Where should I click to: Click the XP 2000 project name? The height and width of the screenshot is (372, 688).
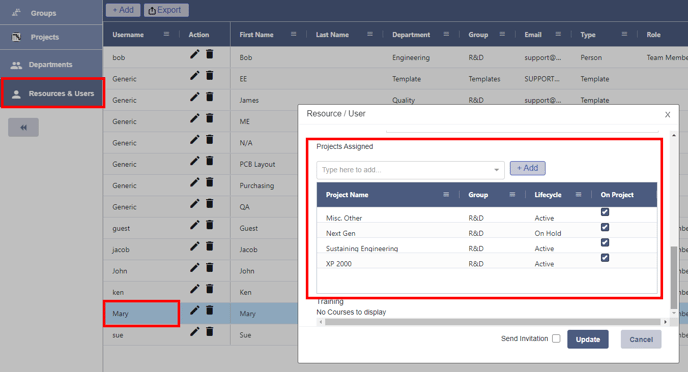click(339, 264)
